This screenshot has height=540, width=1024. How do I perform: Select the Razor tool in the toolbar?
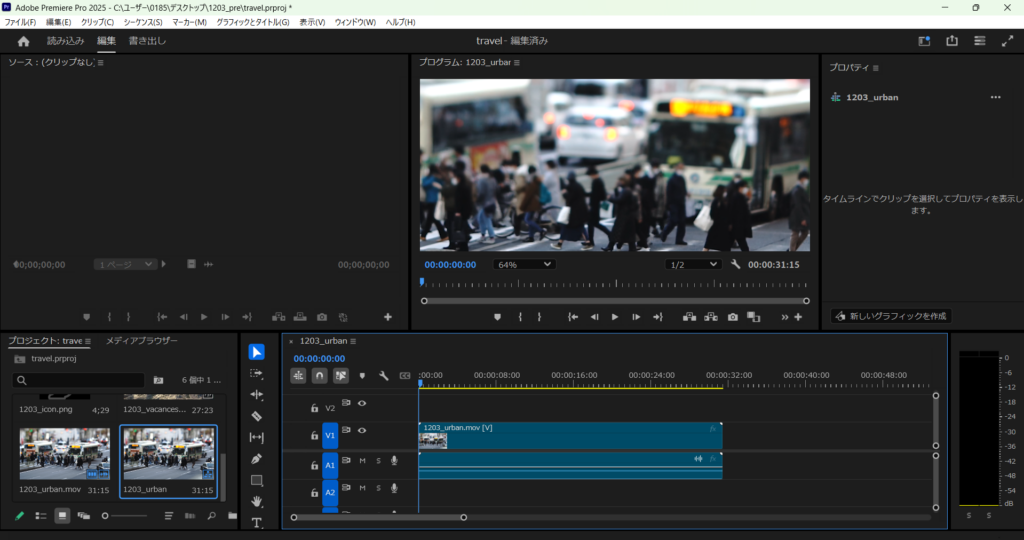[257, 416]
